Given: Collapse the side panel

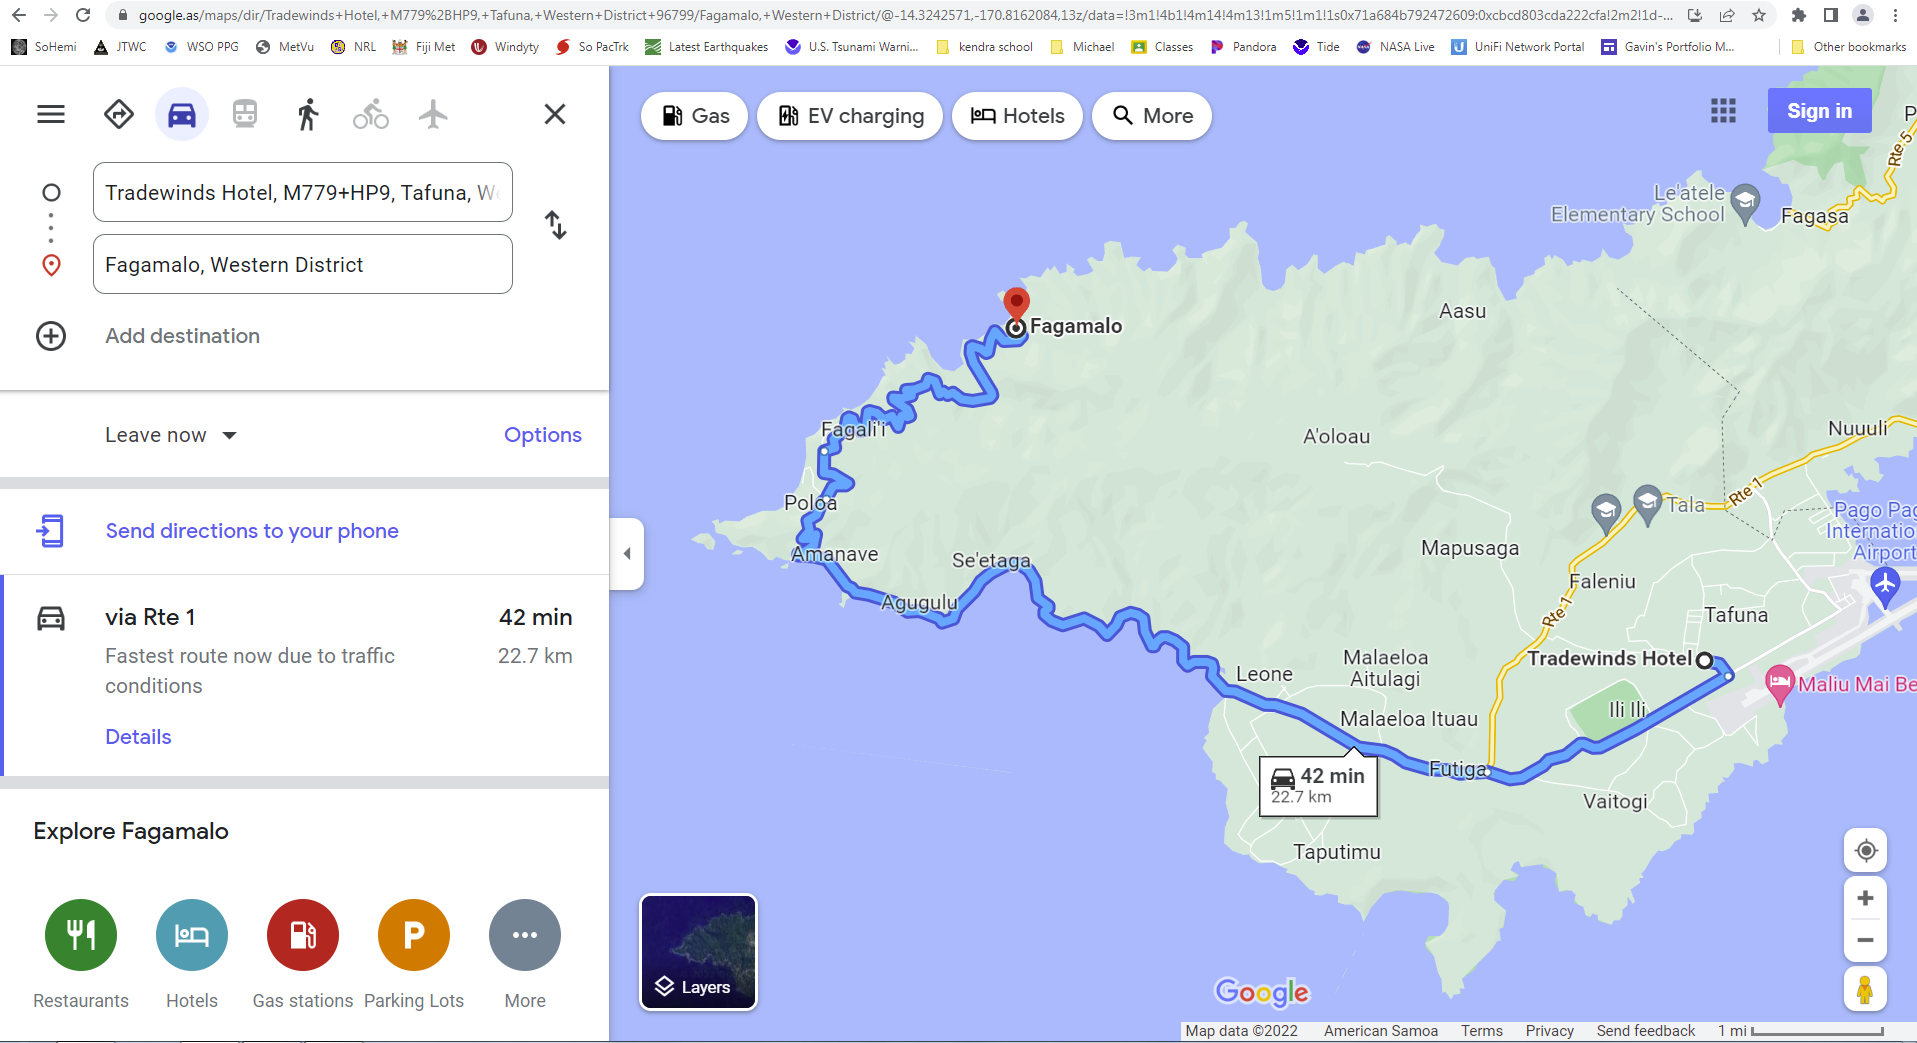Looking at the screenshot, I should 627,553.
